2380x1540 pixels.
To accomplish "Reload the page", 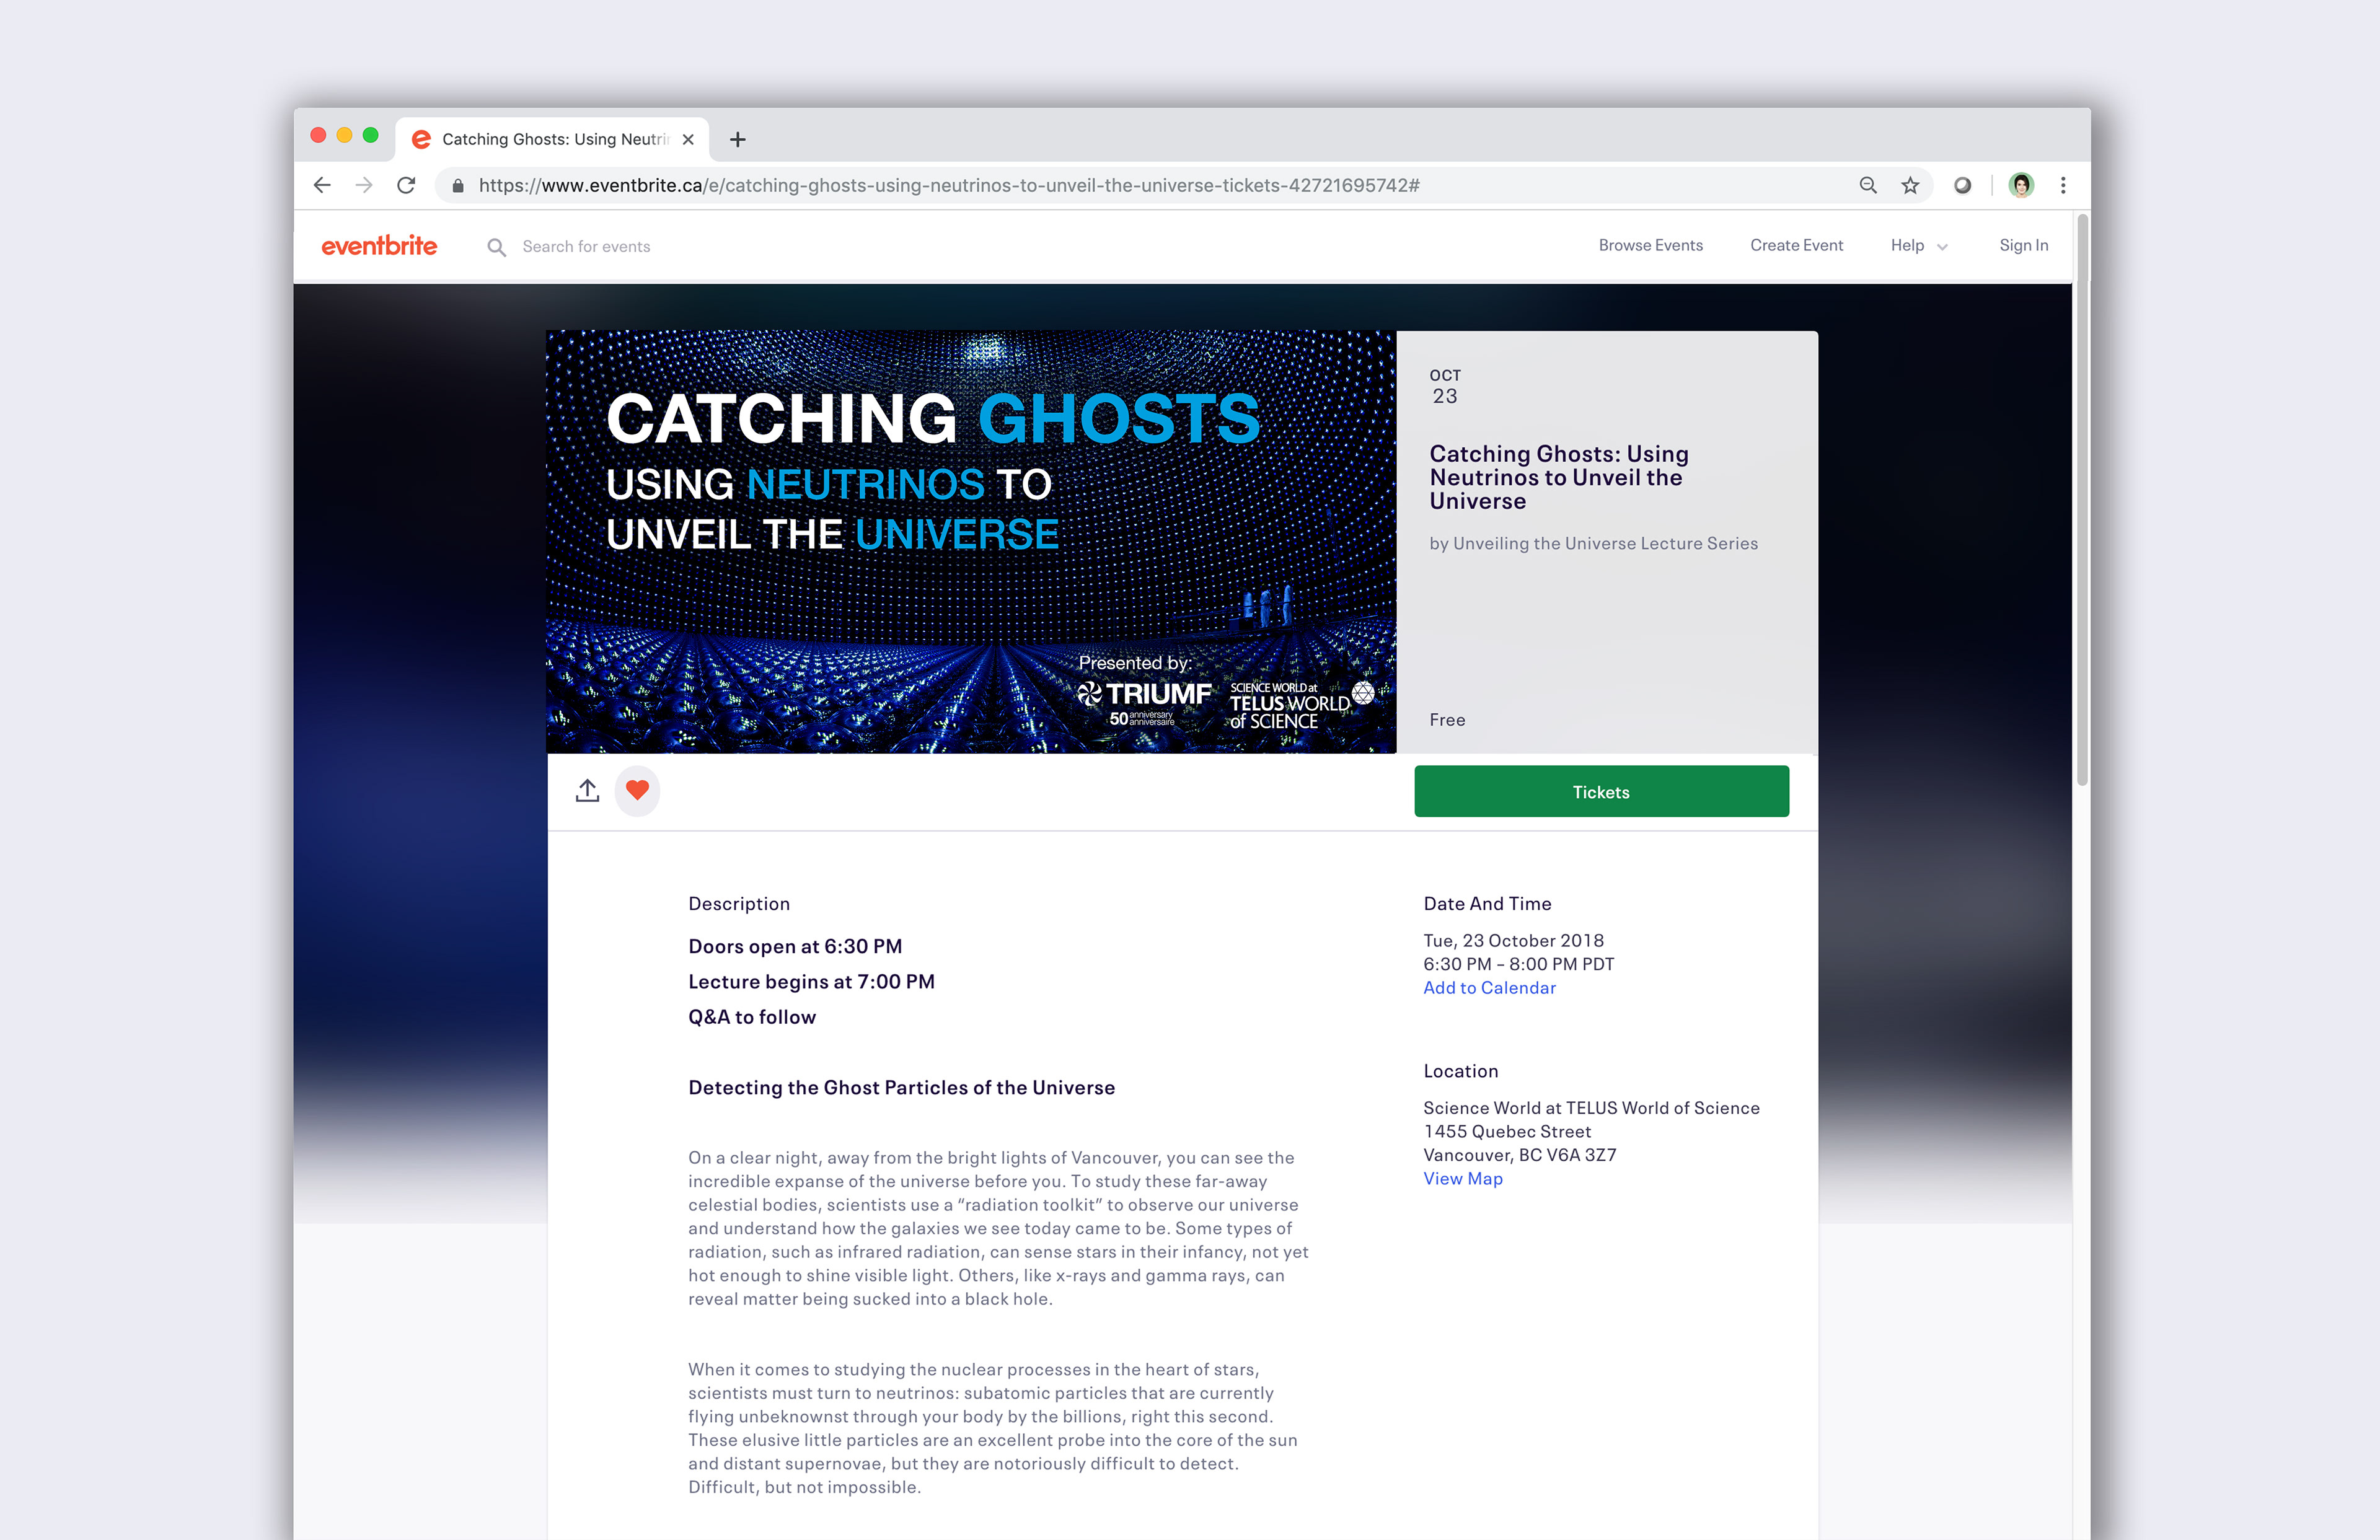I will (406, 185).
